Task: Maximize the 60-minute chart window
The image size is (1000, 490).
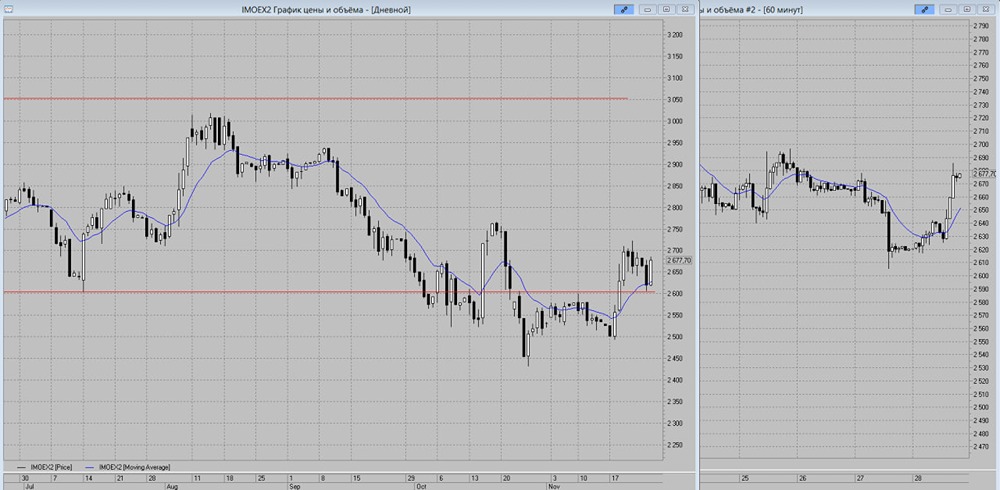Action: [x=966, y=10]
